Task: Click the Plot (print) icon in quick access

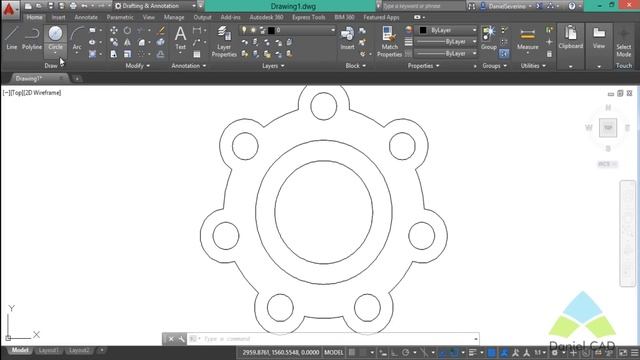Action: click(x=73, y=6)
